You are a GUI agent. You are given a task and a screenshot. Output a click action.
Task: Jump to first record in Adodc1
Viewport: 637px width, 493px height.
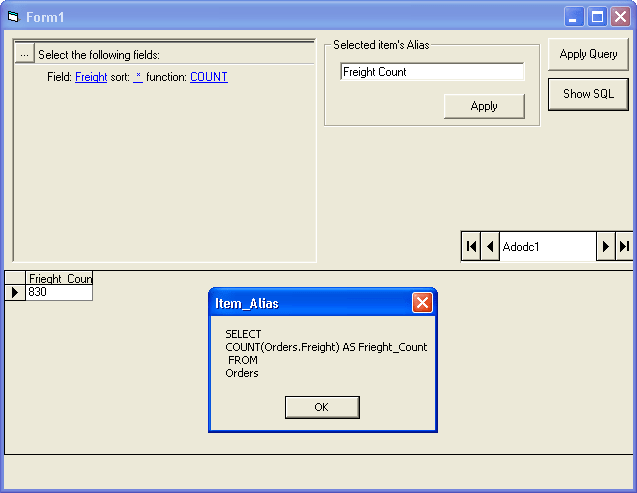click(x=471, y=246)
